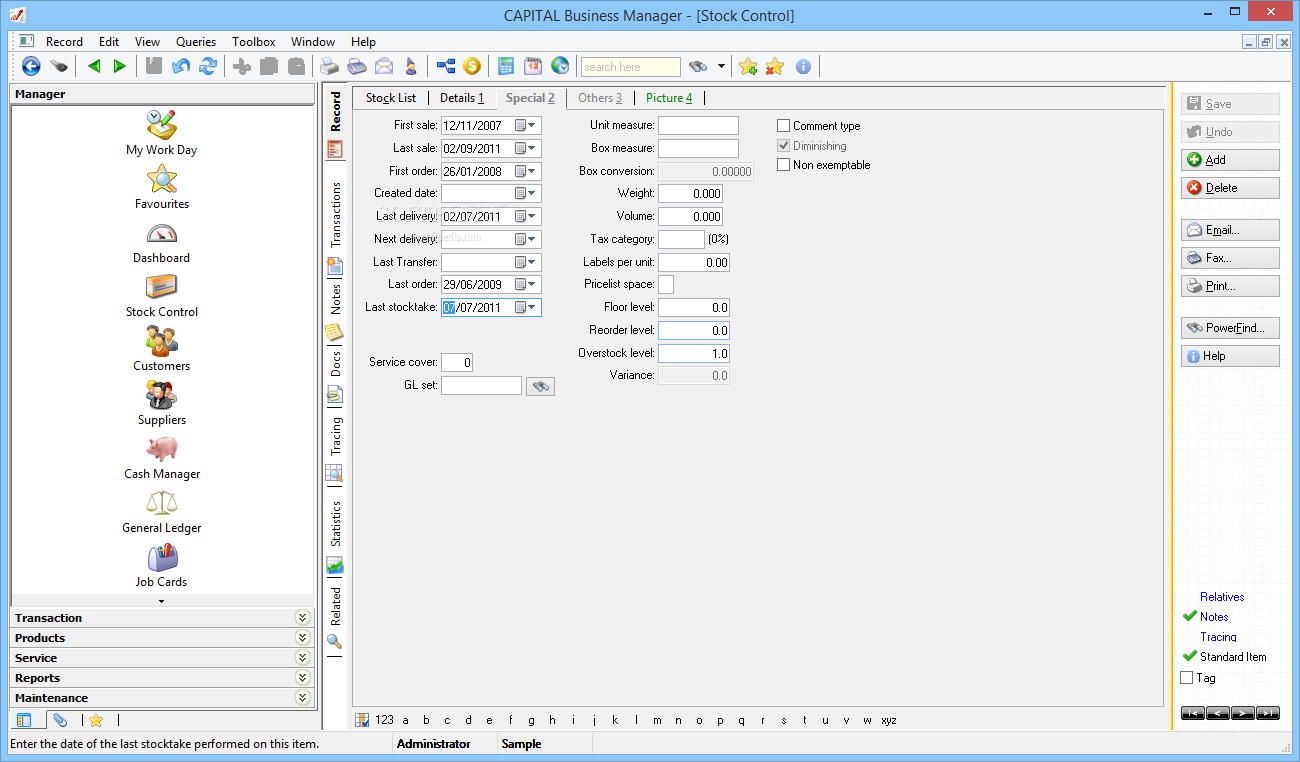The height and width of the screenshot is (762, 1300).
Task: Click the refresh arrows toolbar icon
Action: [208, 66]
